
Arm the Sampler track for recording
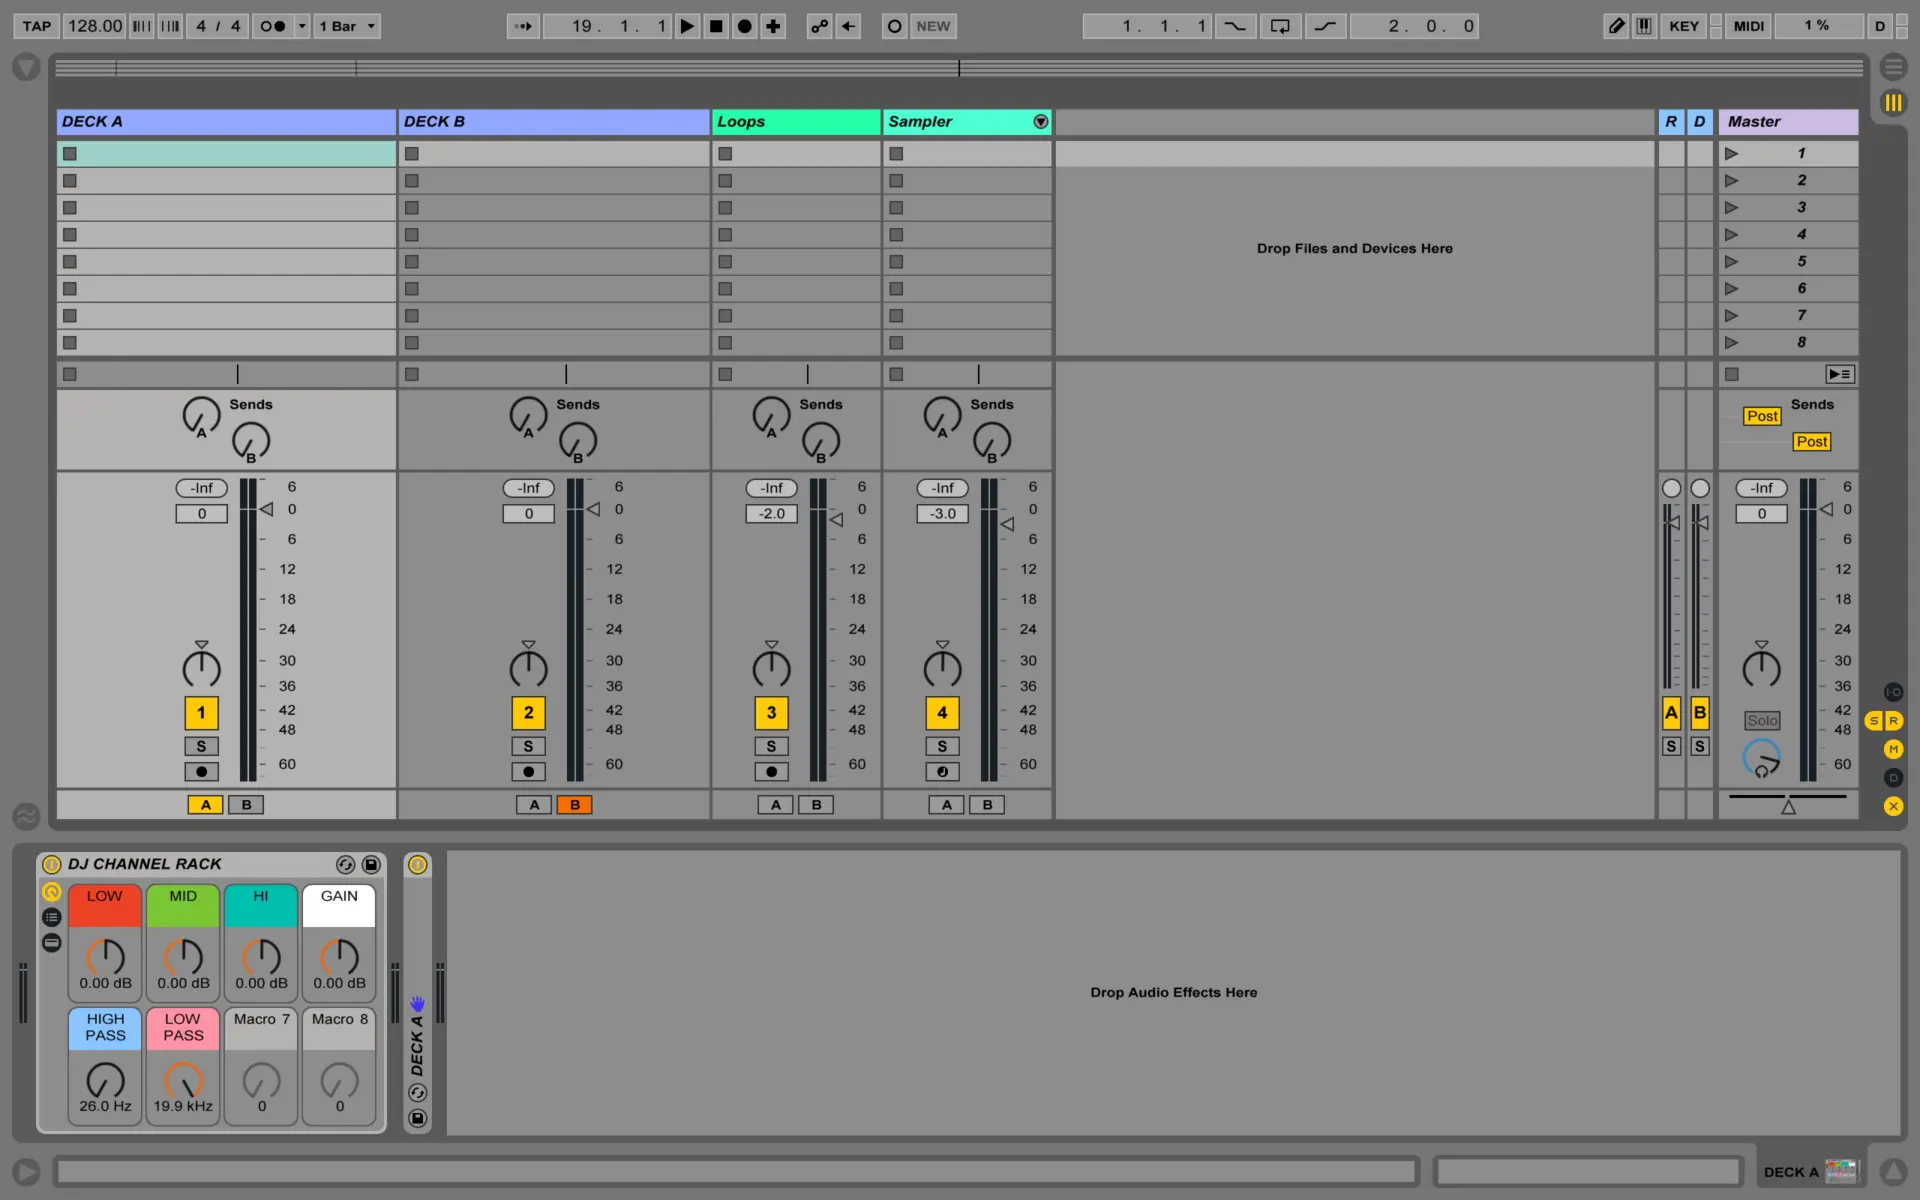point(942,772)
